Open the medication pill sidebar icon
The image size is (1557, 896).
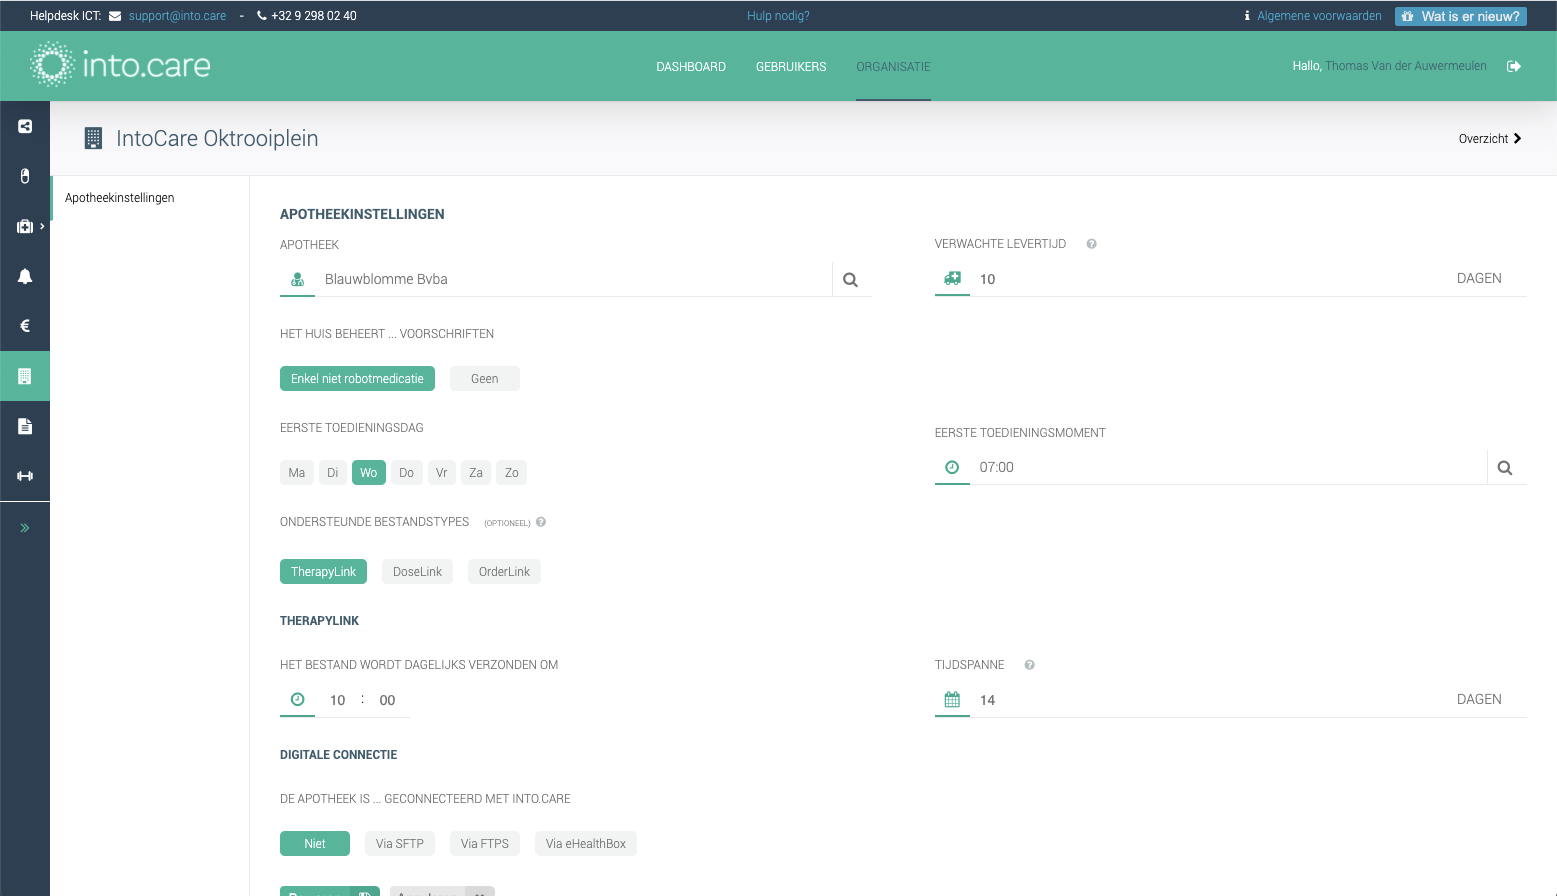click(25, 176)
